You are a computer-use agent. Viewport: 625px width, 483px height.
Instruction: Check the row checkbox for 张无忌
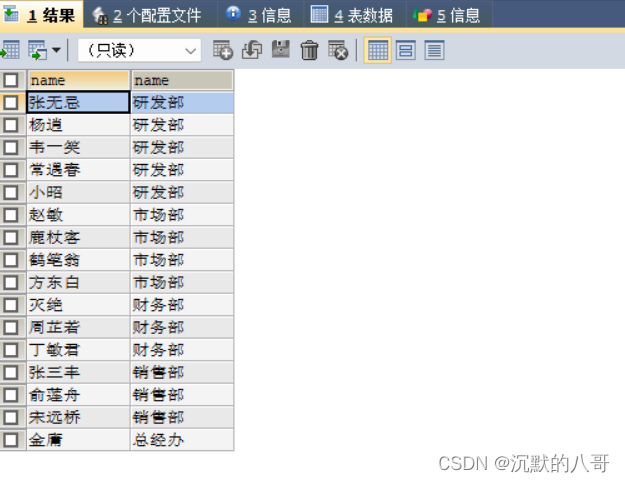click(11, 102)
